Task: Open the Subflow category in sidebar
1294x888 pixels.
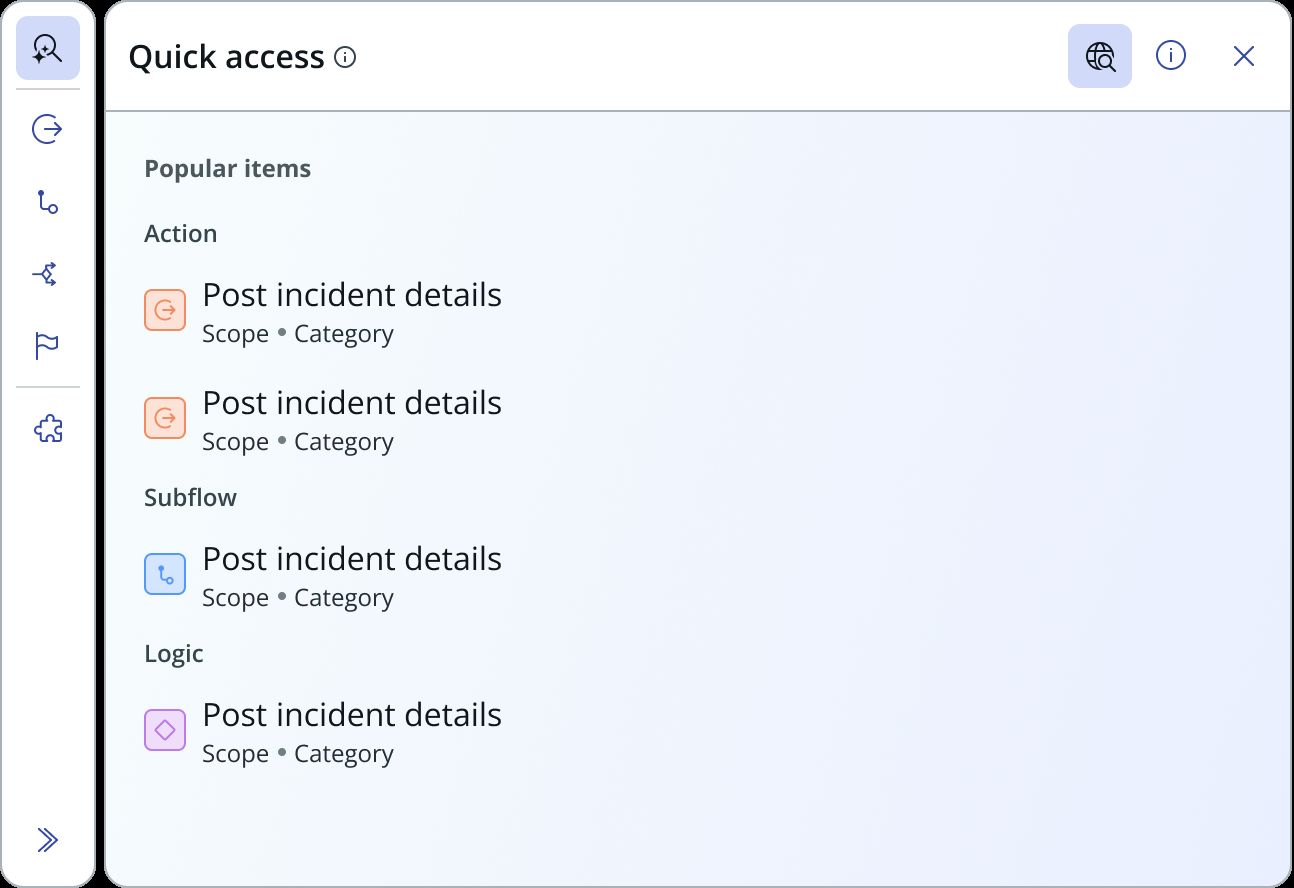Action: 48,202
